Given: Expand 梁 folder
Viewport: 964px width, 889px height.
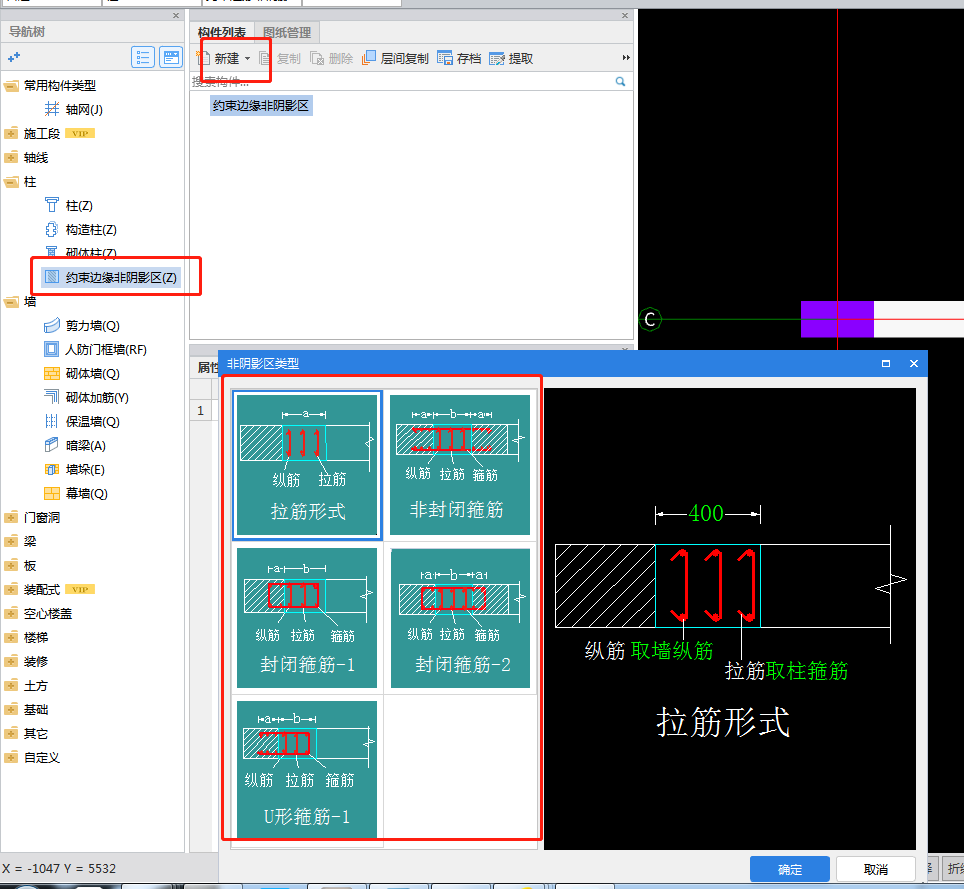Looking at the screenshot, I should pos(11,541).
